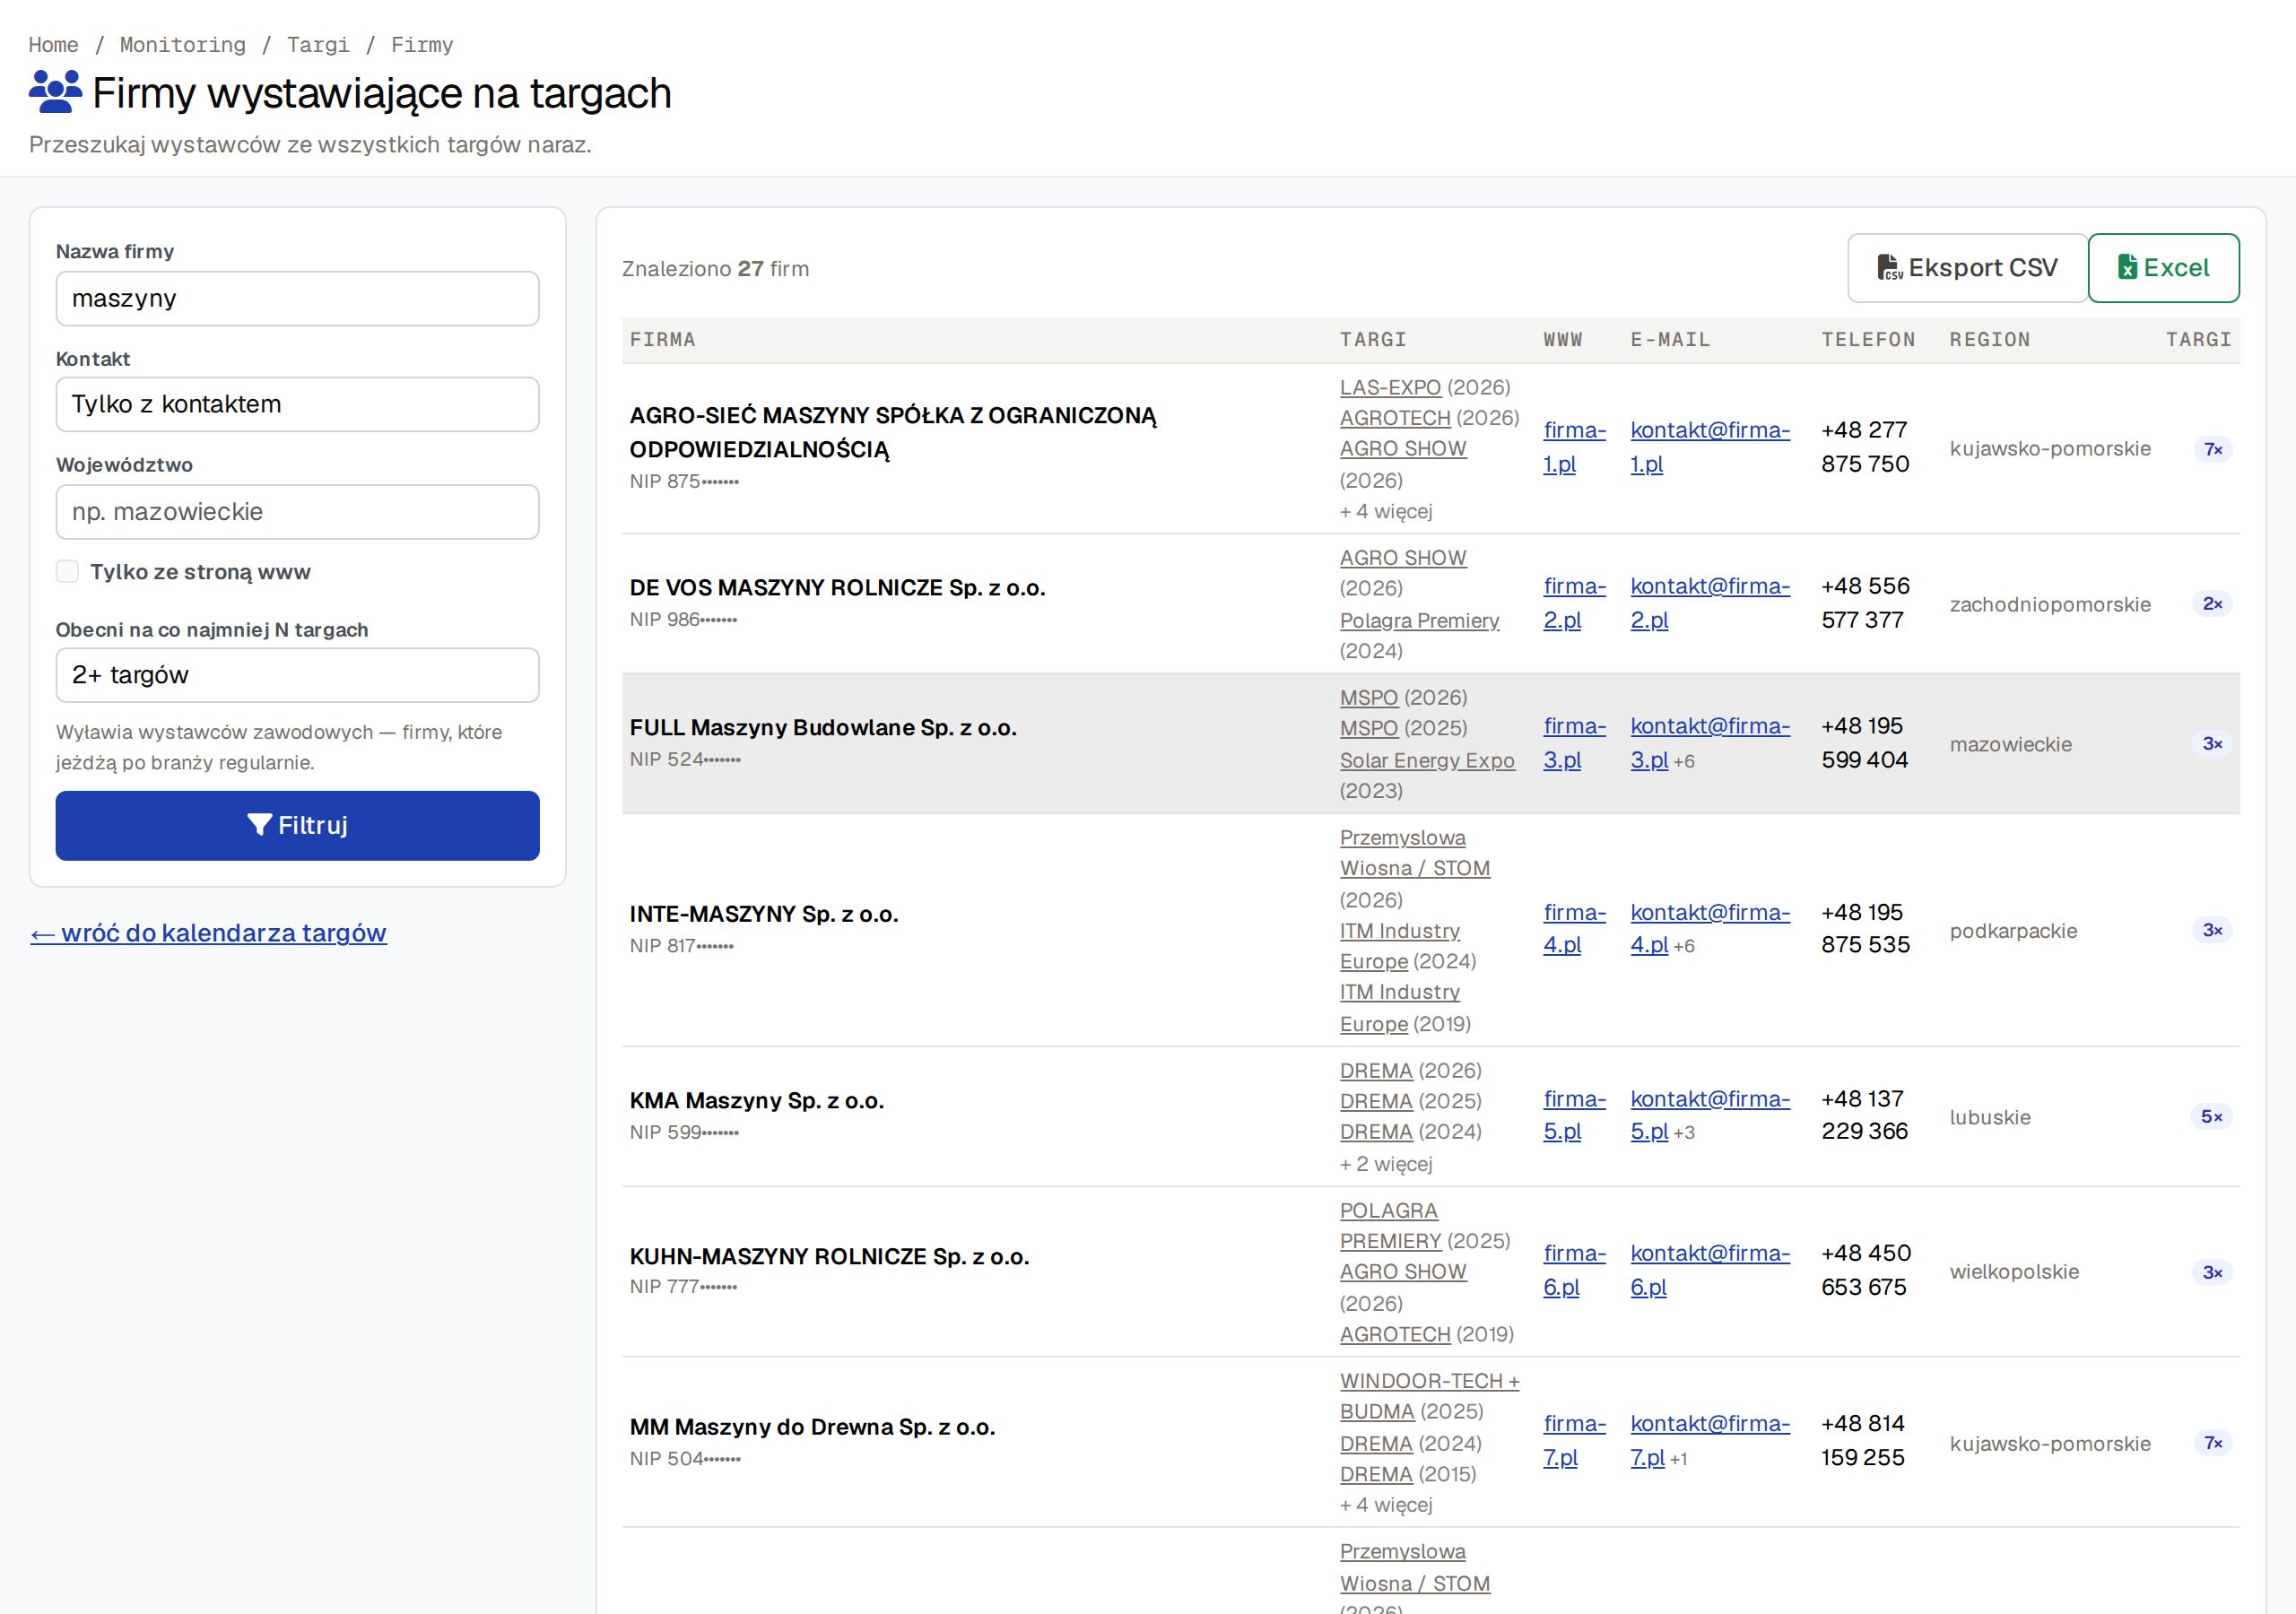Click the 'podkarpackie' region cell
Image resolution: width=2296 pixels, height=1614 pixels.
tap(2013, 931)
